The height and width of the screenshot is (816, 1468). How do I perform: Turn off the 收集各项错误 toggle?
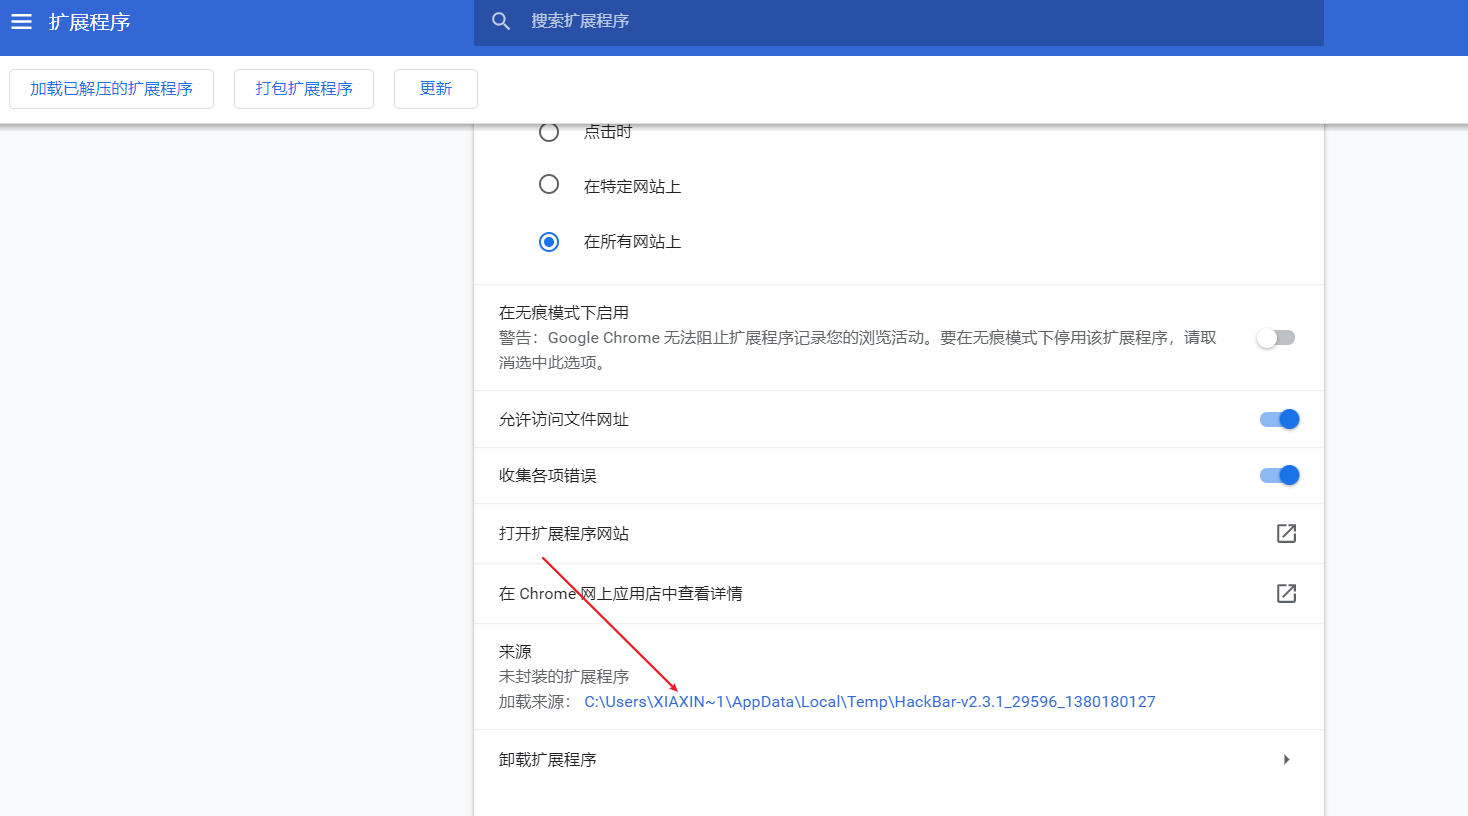click(x=1280, y=475)
